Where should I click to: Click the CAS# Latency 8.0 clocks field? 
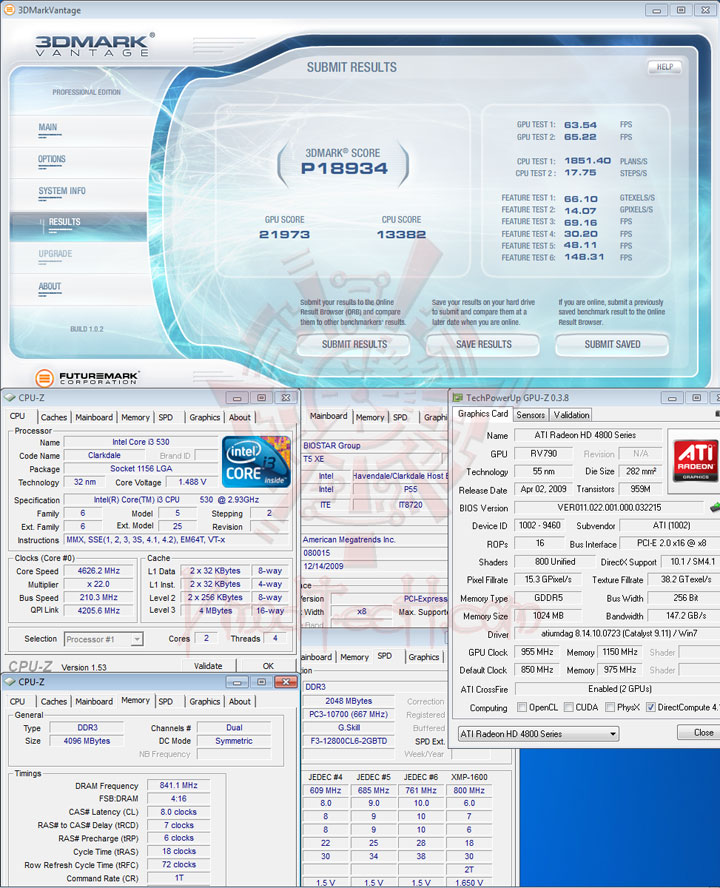coord(178,812)
